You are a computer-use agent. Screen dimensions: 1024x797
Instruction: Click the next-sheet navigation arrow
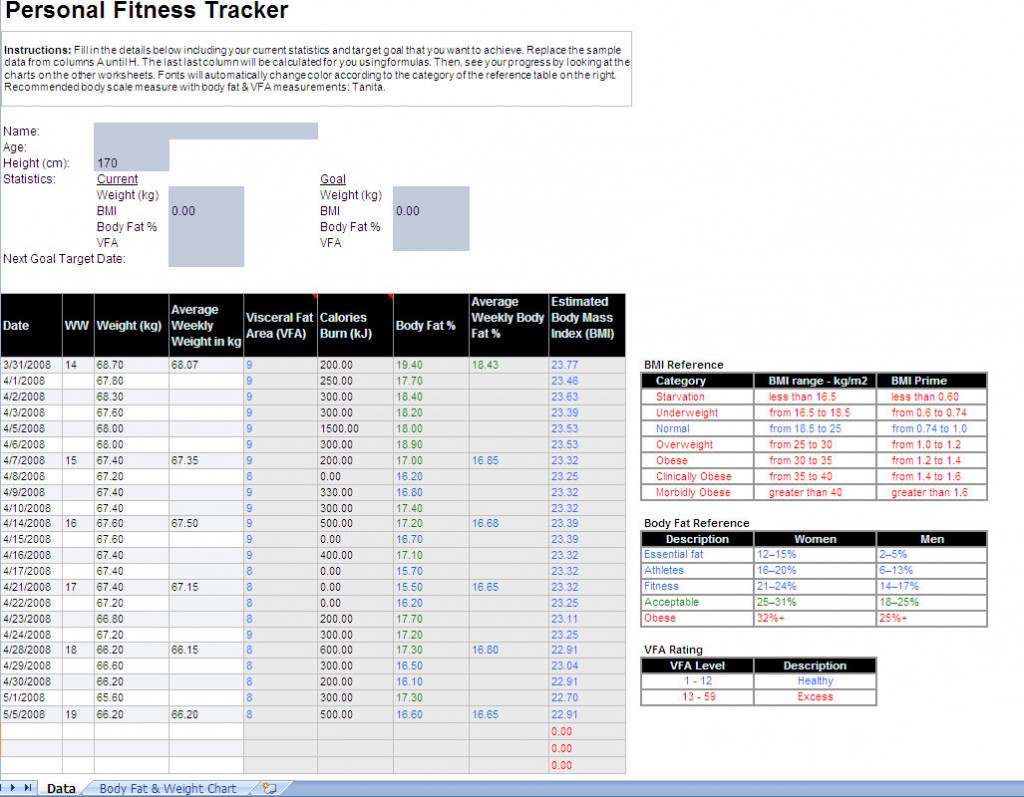pyautogui.click(x=12, y=788)
